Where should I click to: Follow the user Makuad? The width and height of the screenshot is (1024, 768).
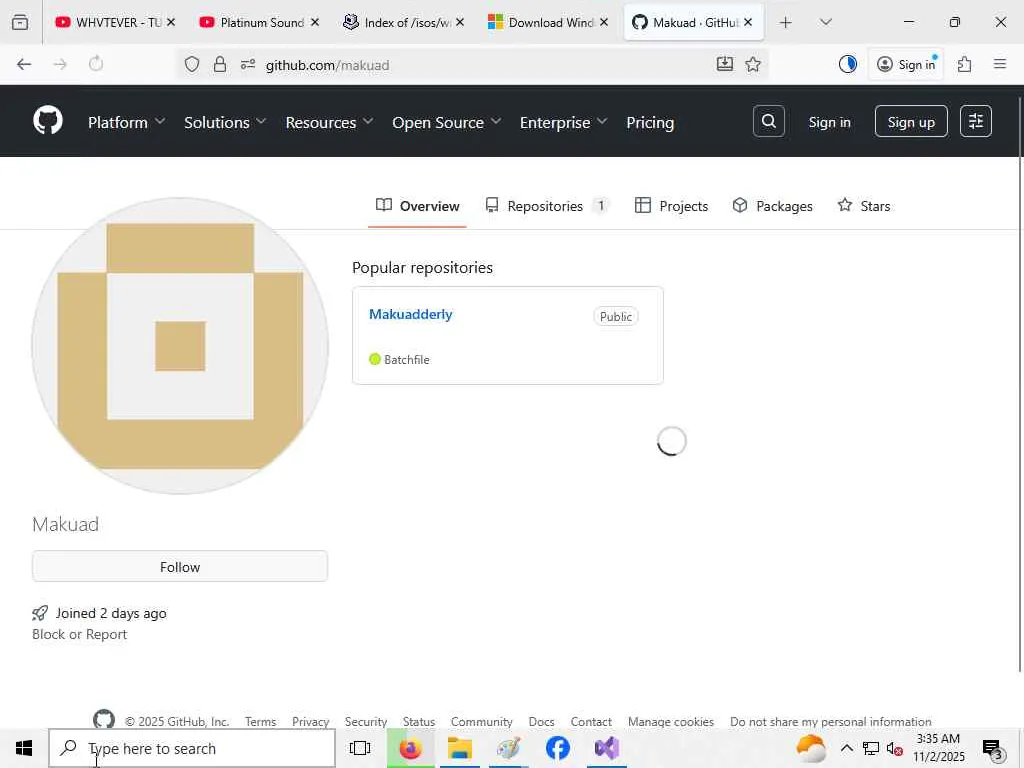click(x=180, y=566)
